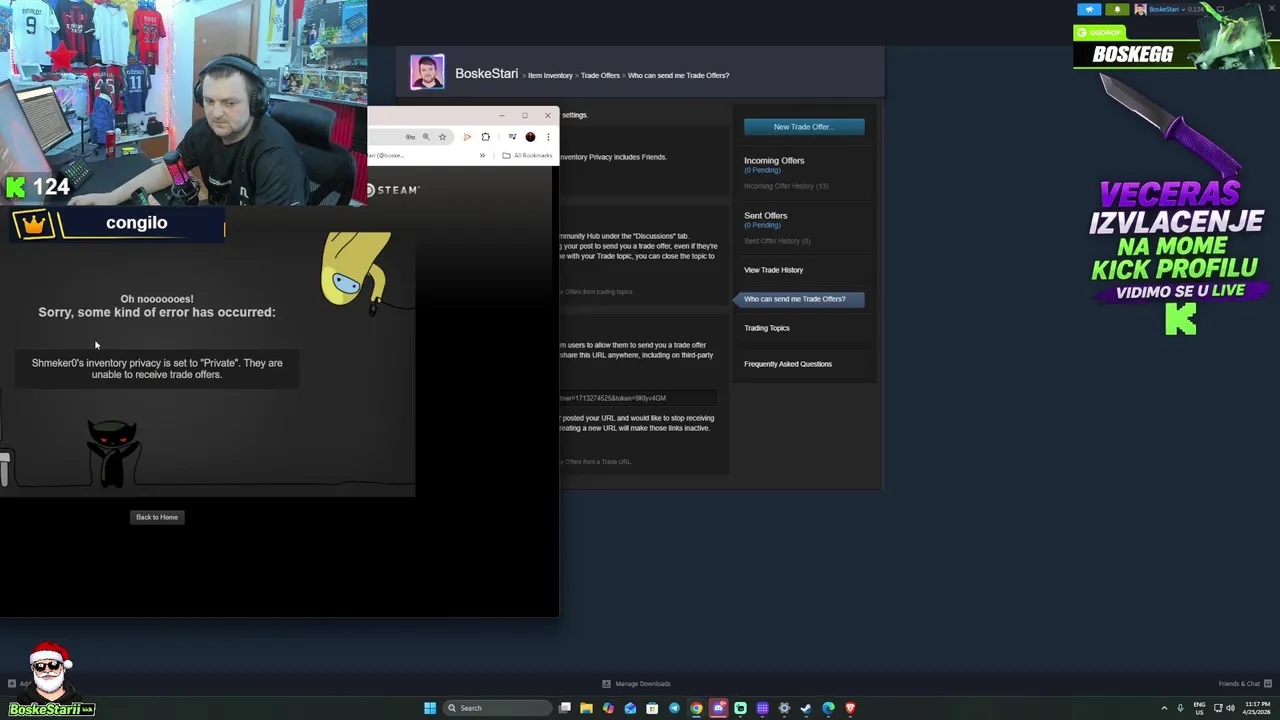Image resolution: width=1280 pixels, height=720 pixels.
Task: Open Incoming Offers section
Action: coord(774,160)
